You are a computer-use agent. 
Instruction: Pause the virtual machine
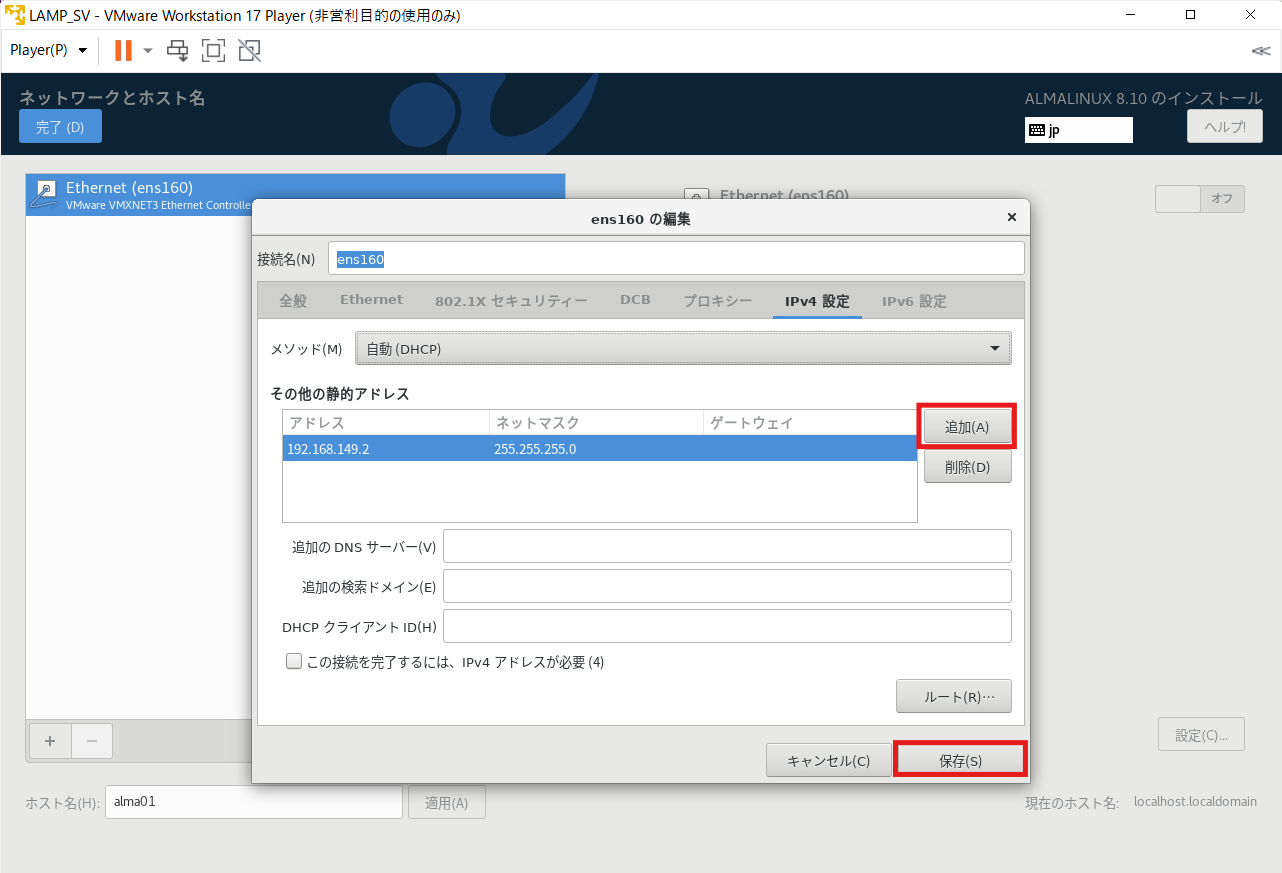coord(123,50)
